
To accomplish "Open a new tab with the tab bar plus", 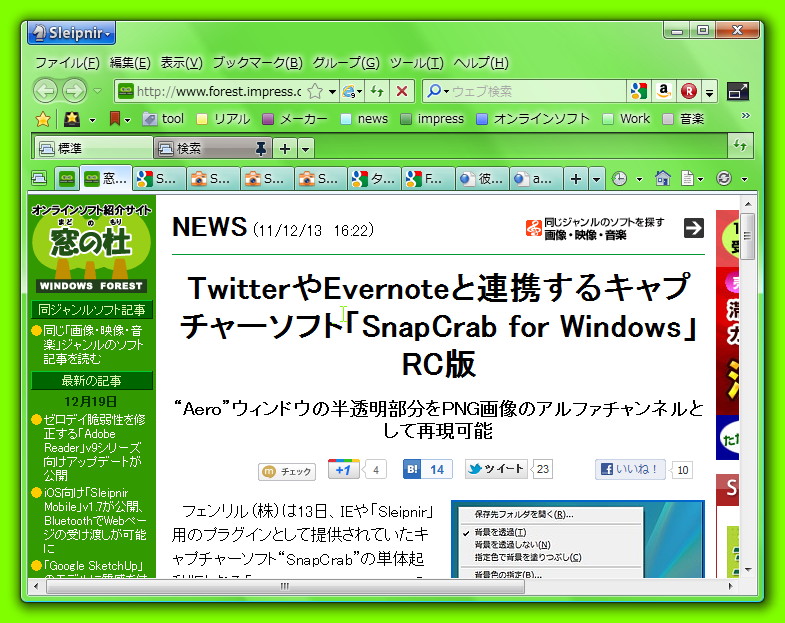I will 576,179.
